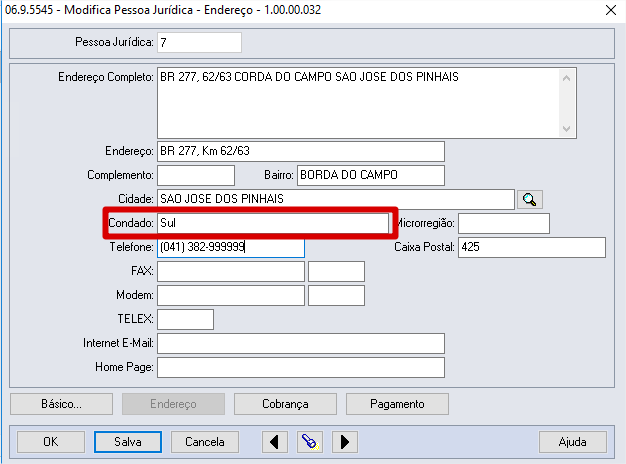Switch to the Básico... section
The height and width of the screenshot is (464, 626).
click(x=61, y=404)
